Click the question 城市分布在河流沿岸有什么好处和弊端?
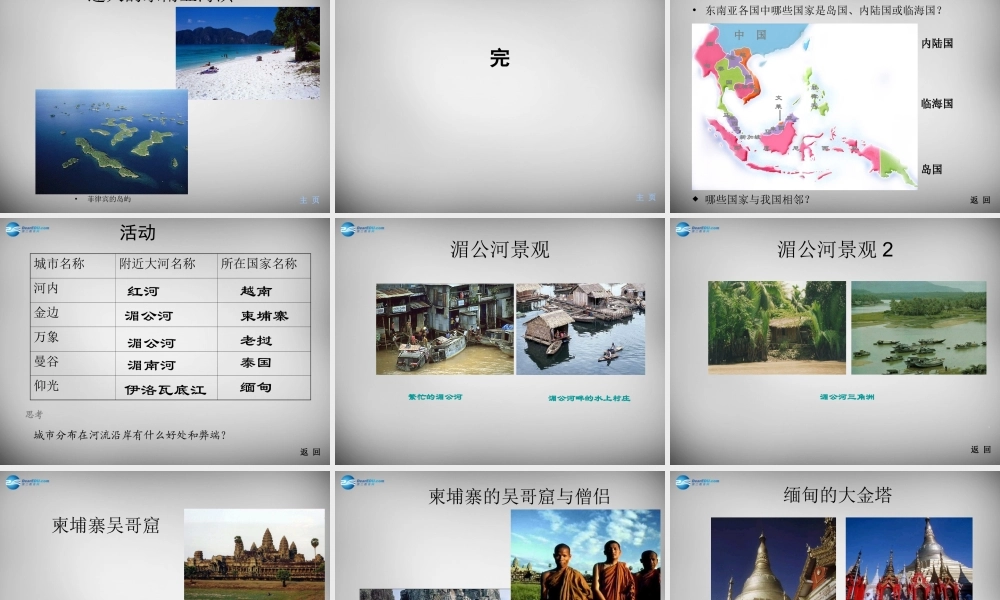This screenshot has height=600, width=1000. pos(130,435)
